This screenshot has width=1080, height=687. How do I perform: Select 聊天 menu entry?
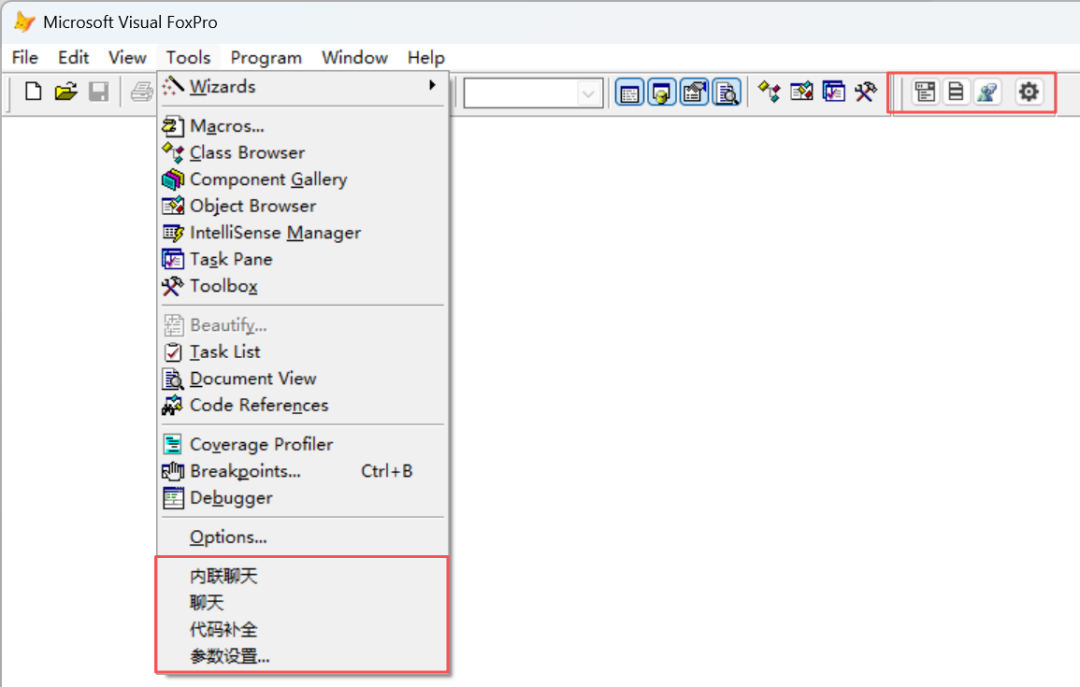click(x=303, y=603)
